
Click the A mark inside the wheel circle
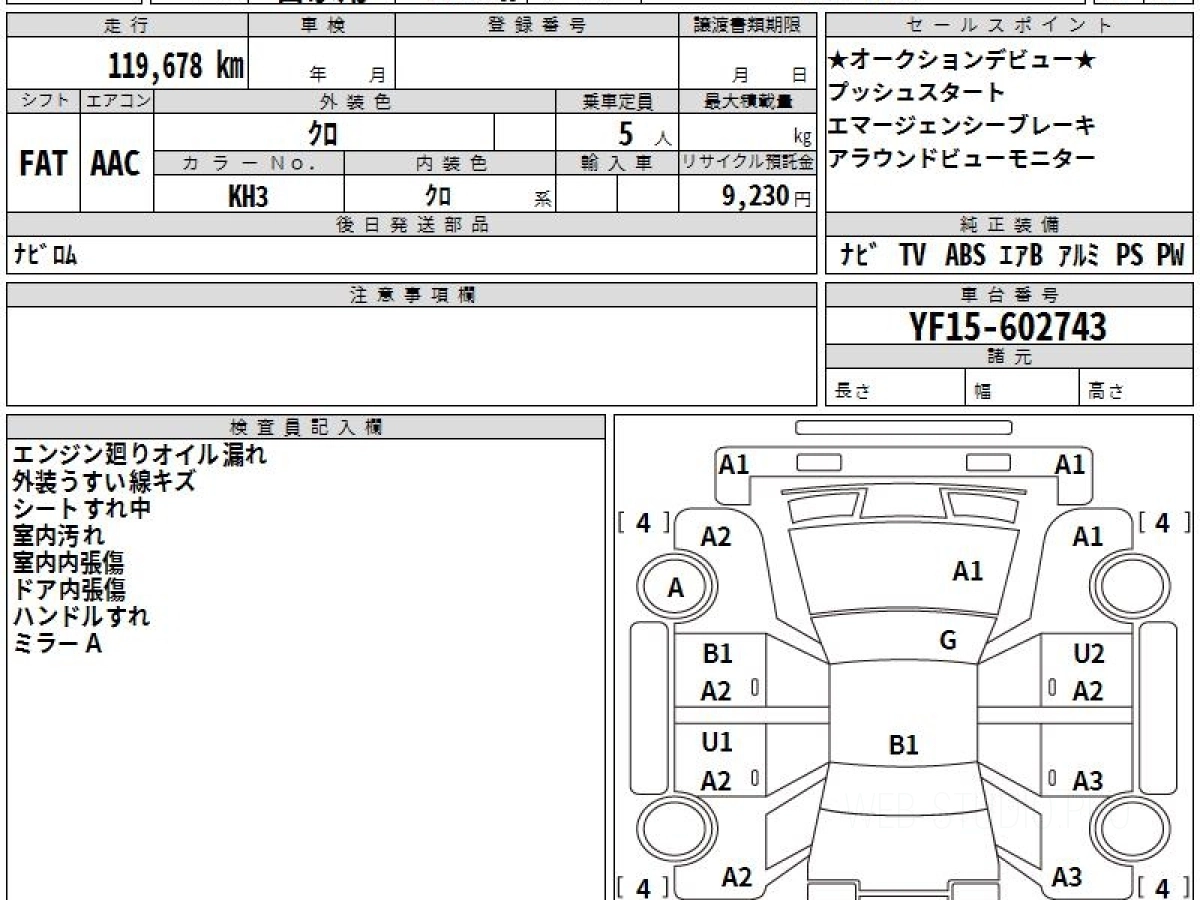(x=676, y=589)
